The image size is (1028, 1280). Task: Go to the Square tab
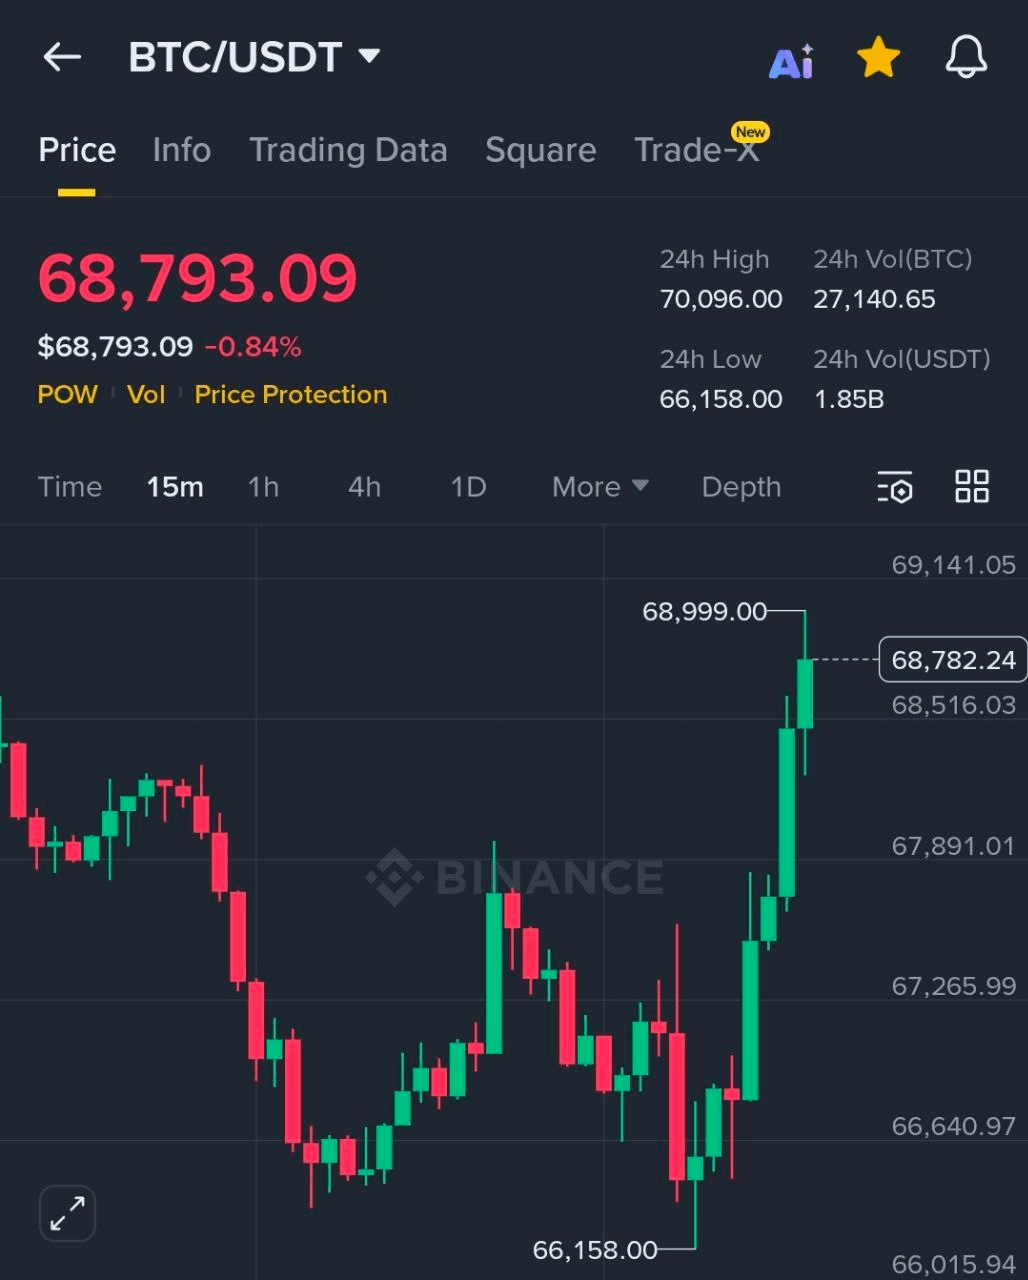coord(540,150)
